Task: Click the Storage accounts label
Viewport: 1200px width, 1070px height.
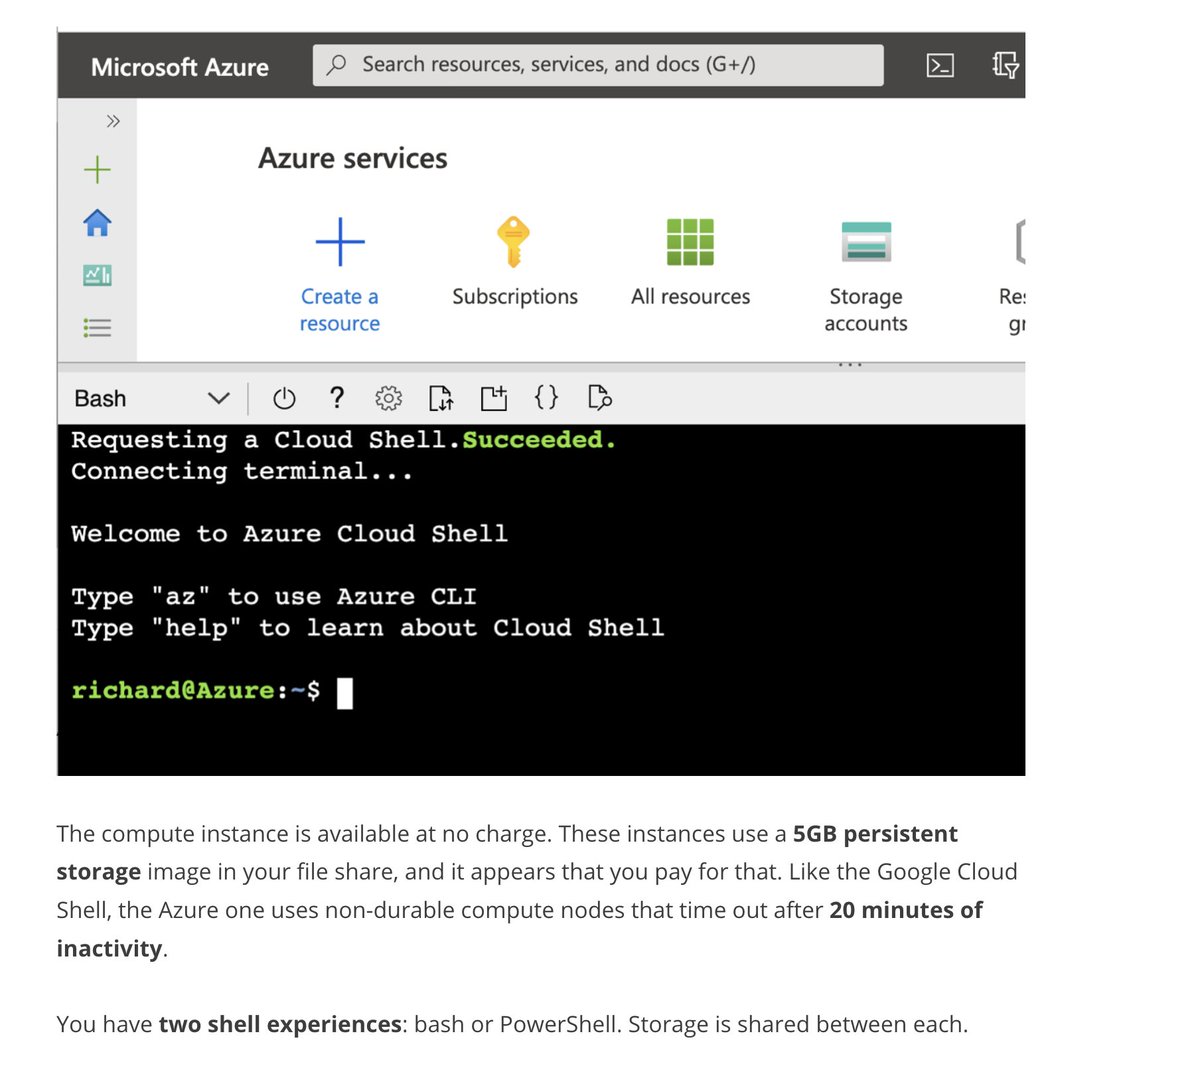Action: click(x=866, y=310)
